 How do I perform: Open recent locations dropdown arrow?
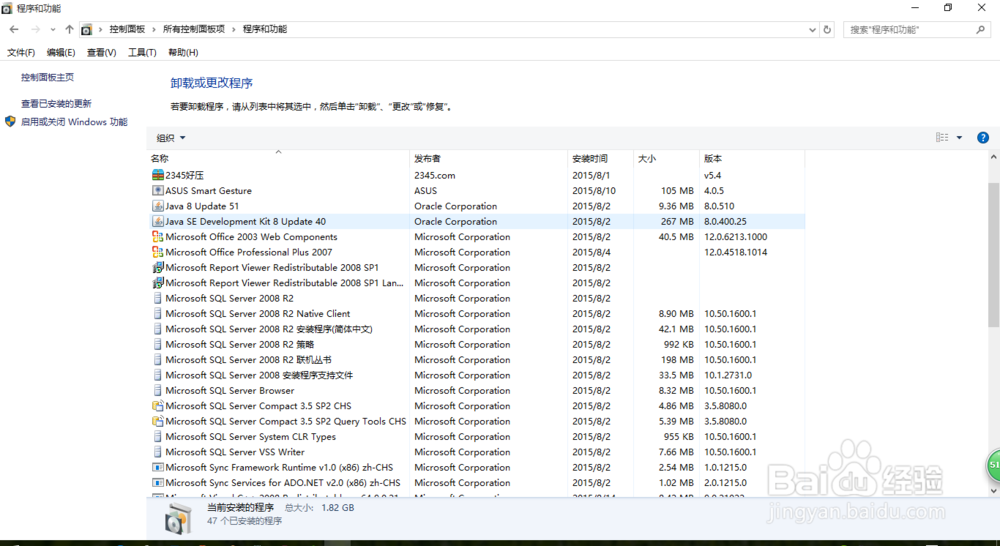click(x=53, y=29)
